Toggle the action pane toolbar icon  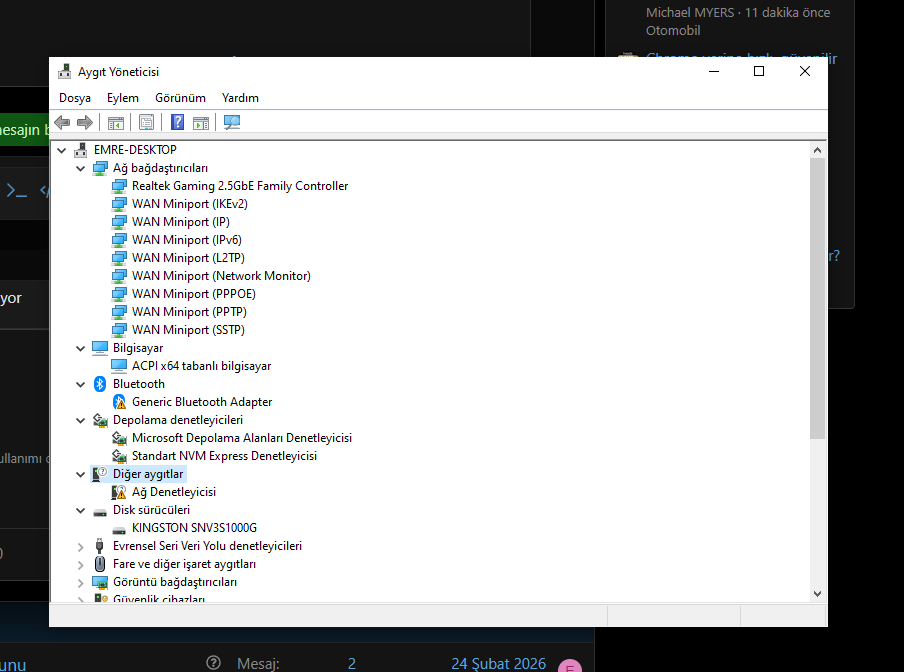(201, 122)
